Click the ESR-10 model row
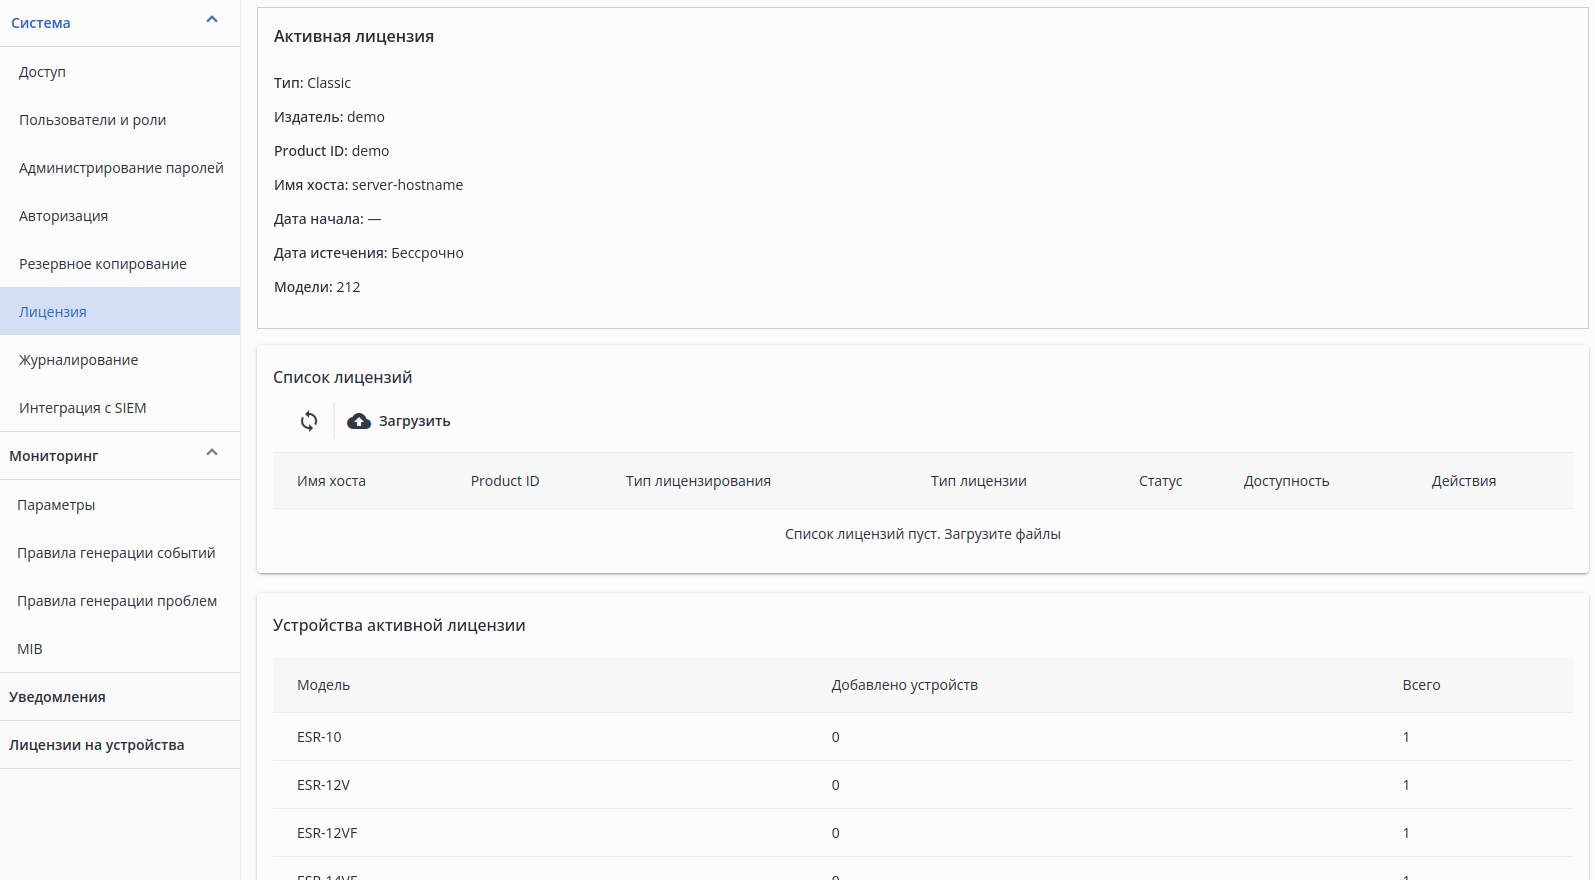This screenshot has height=880, width=1595. coord(319,737)
